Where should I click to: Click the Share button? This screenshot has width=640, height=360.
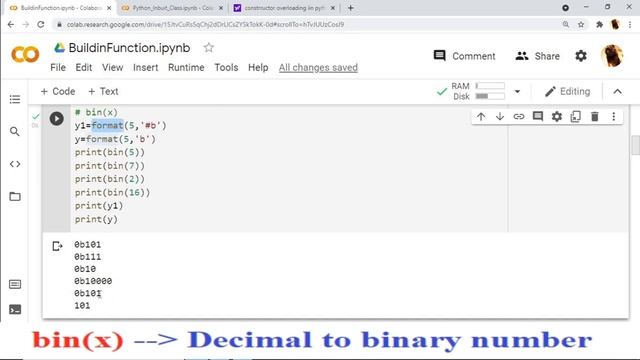pos(538,56)
